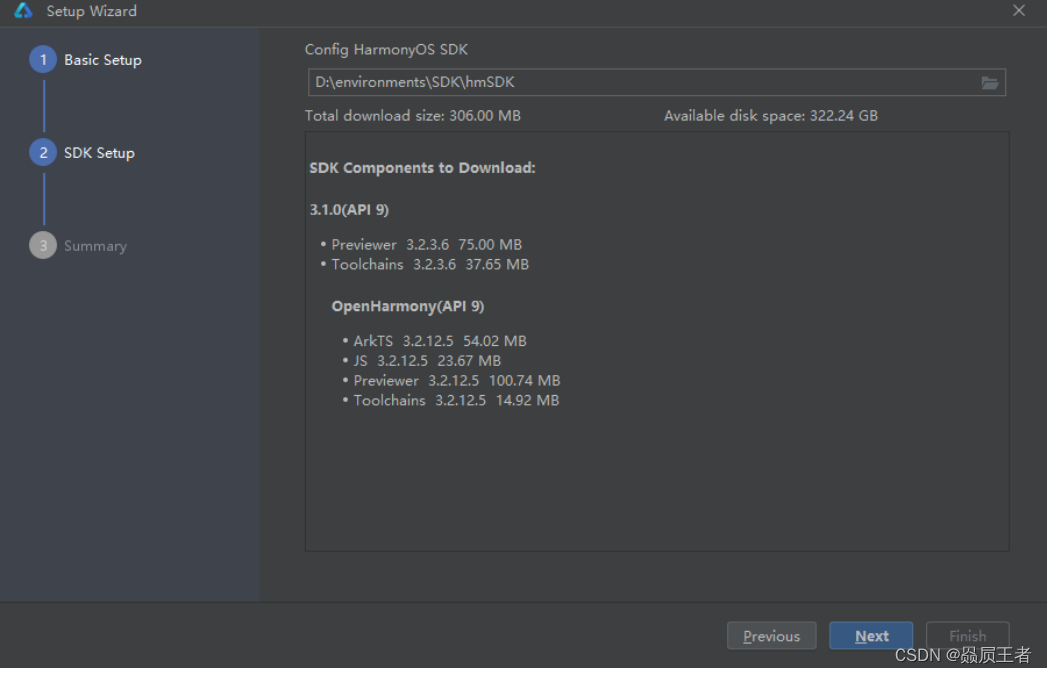Select the Summary step label

click(96, 246)
